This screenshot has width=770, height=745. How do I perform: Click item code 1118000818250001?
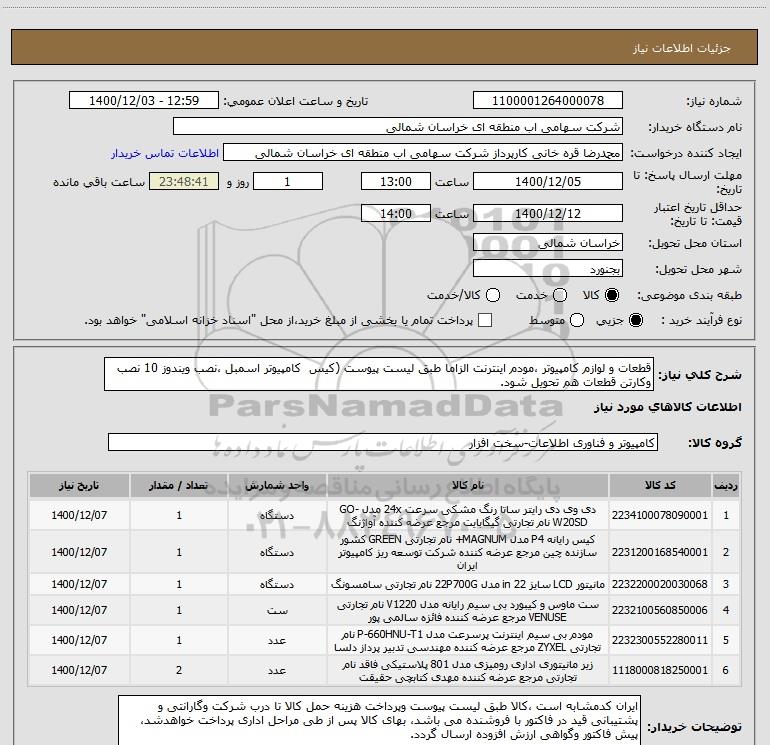[660, 670]
